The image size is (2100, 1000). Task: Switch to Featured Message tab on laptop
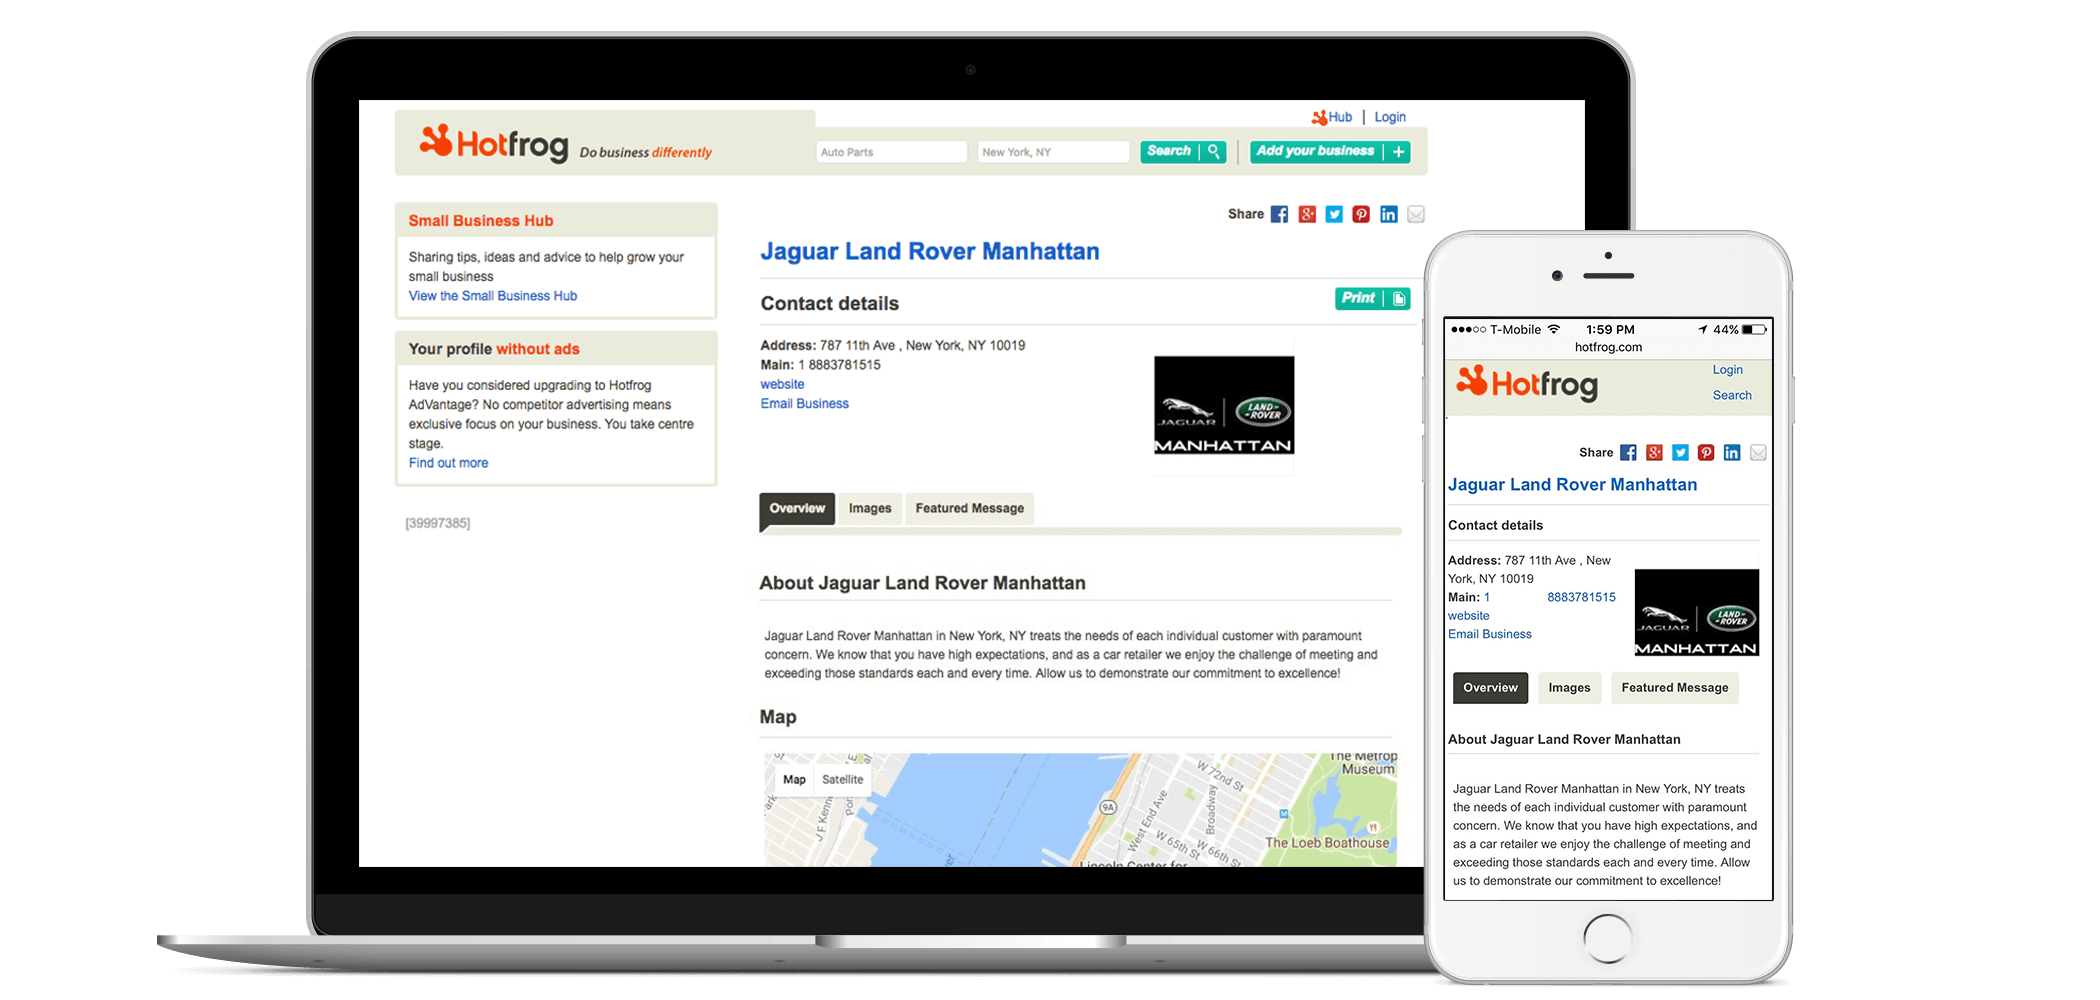pos(969,508)
